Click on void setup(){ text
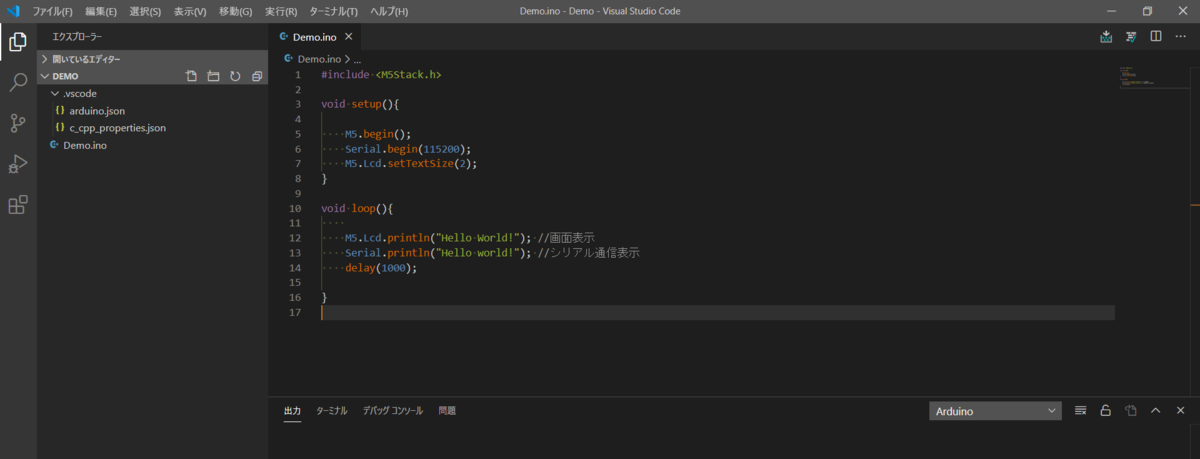This screenshot has height=459, width=1200. [361, 104]
